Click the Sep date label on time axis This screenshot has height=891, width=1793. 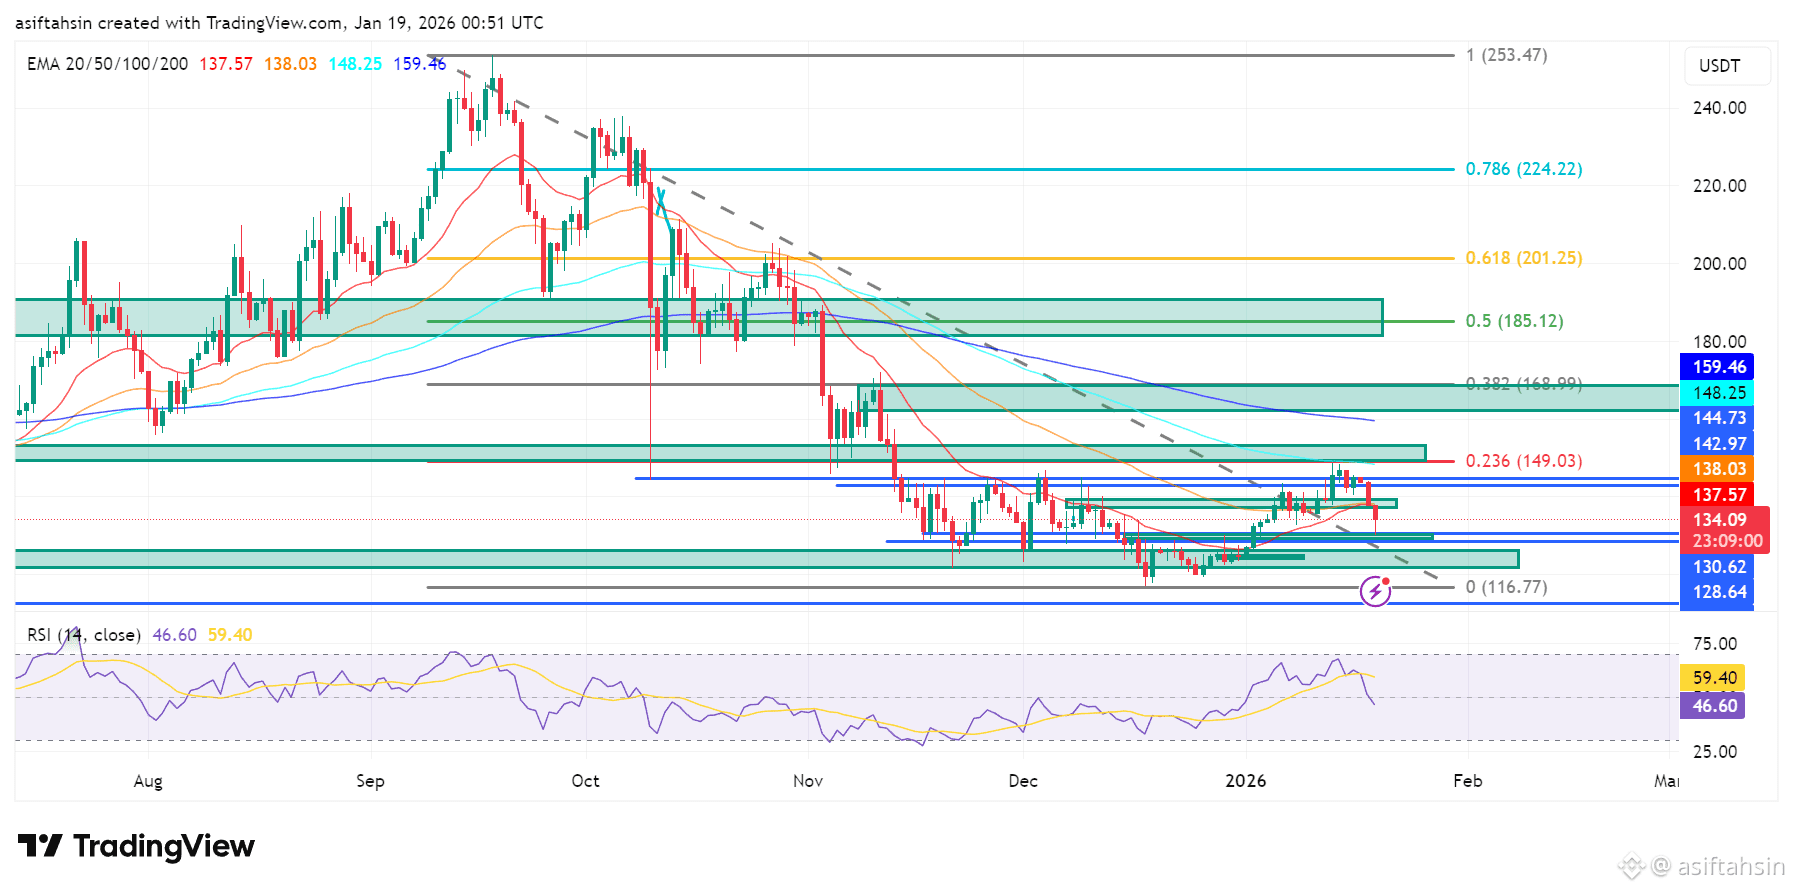pos(370,781)
